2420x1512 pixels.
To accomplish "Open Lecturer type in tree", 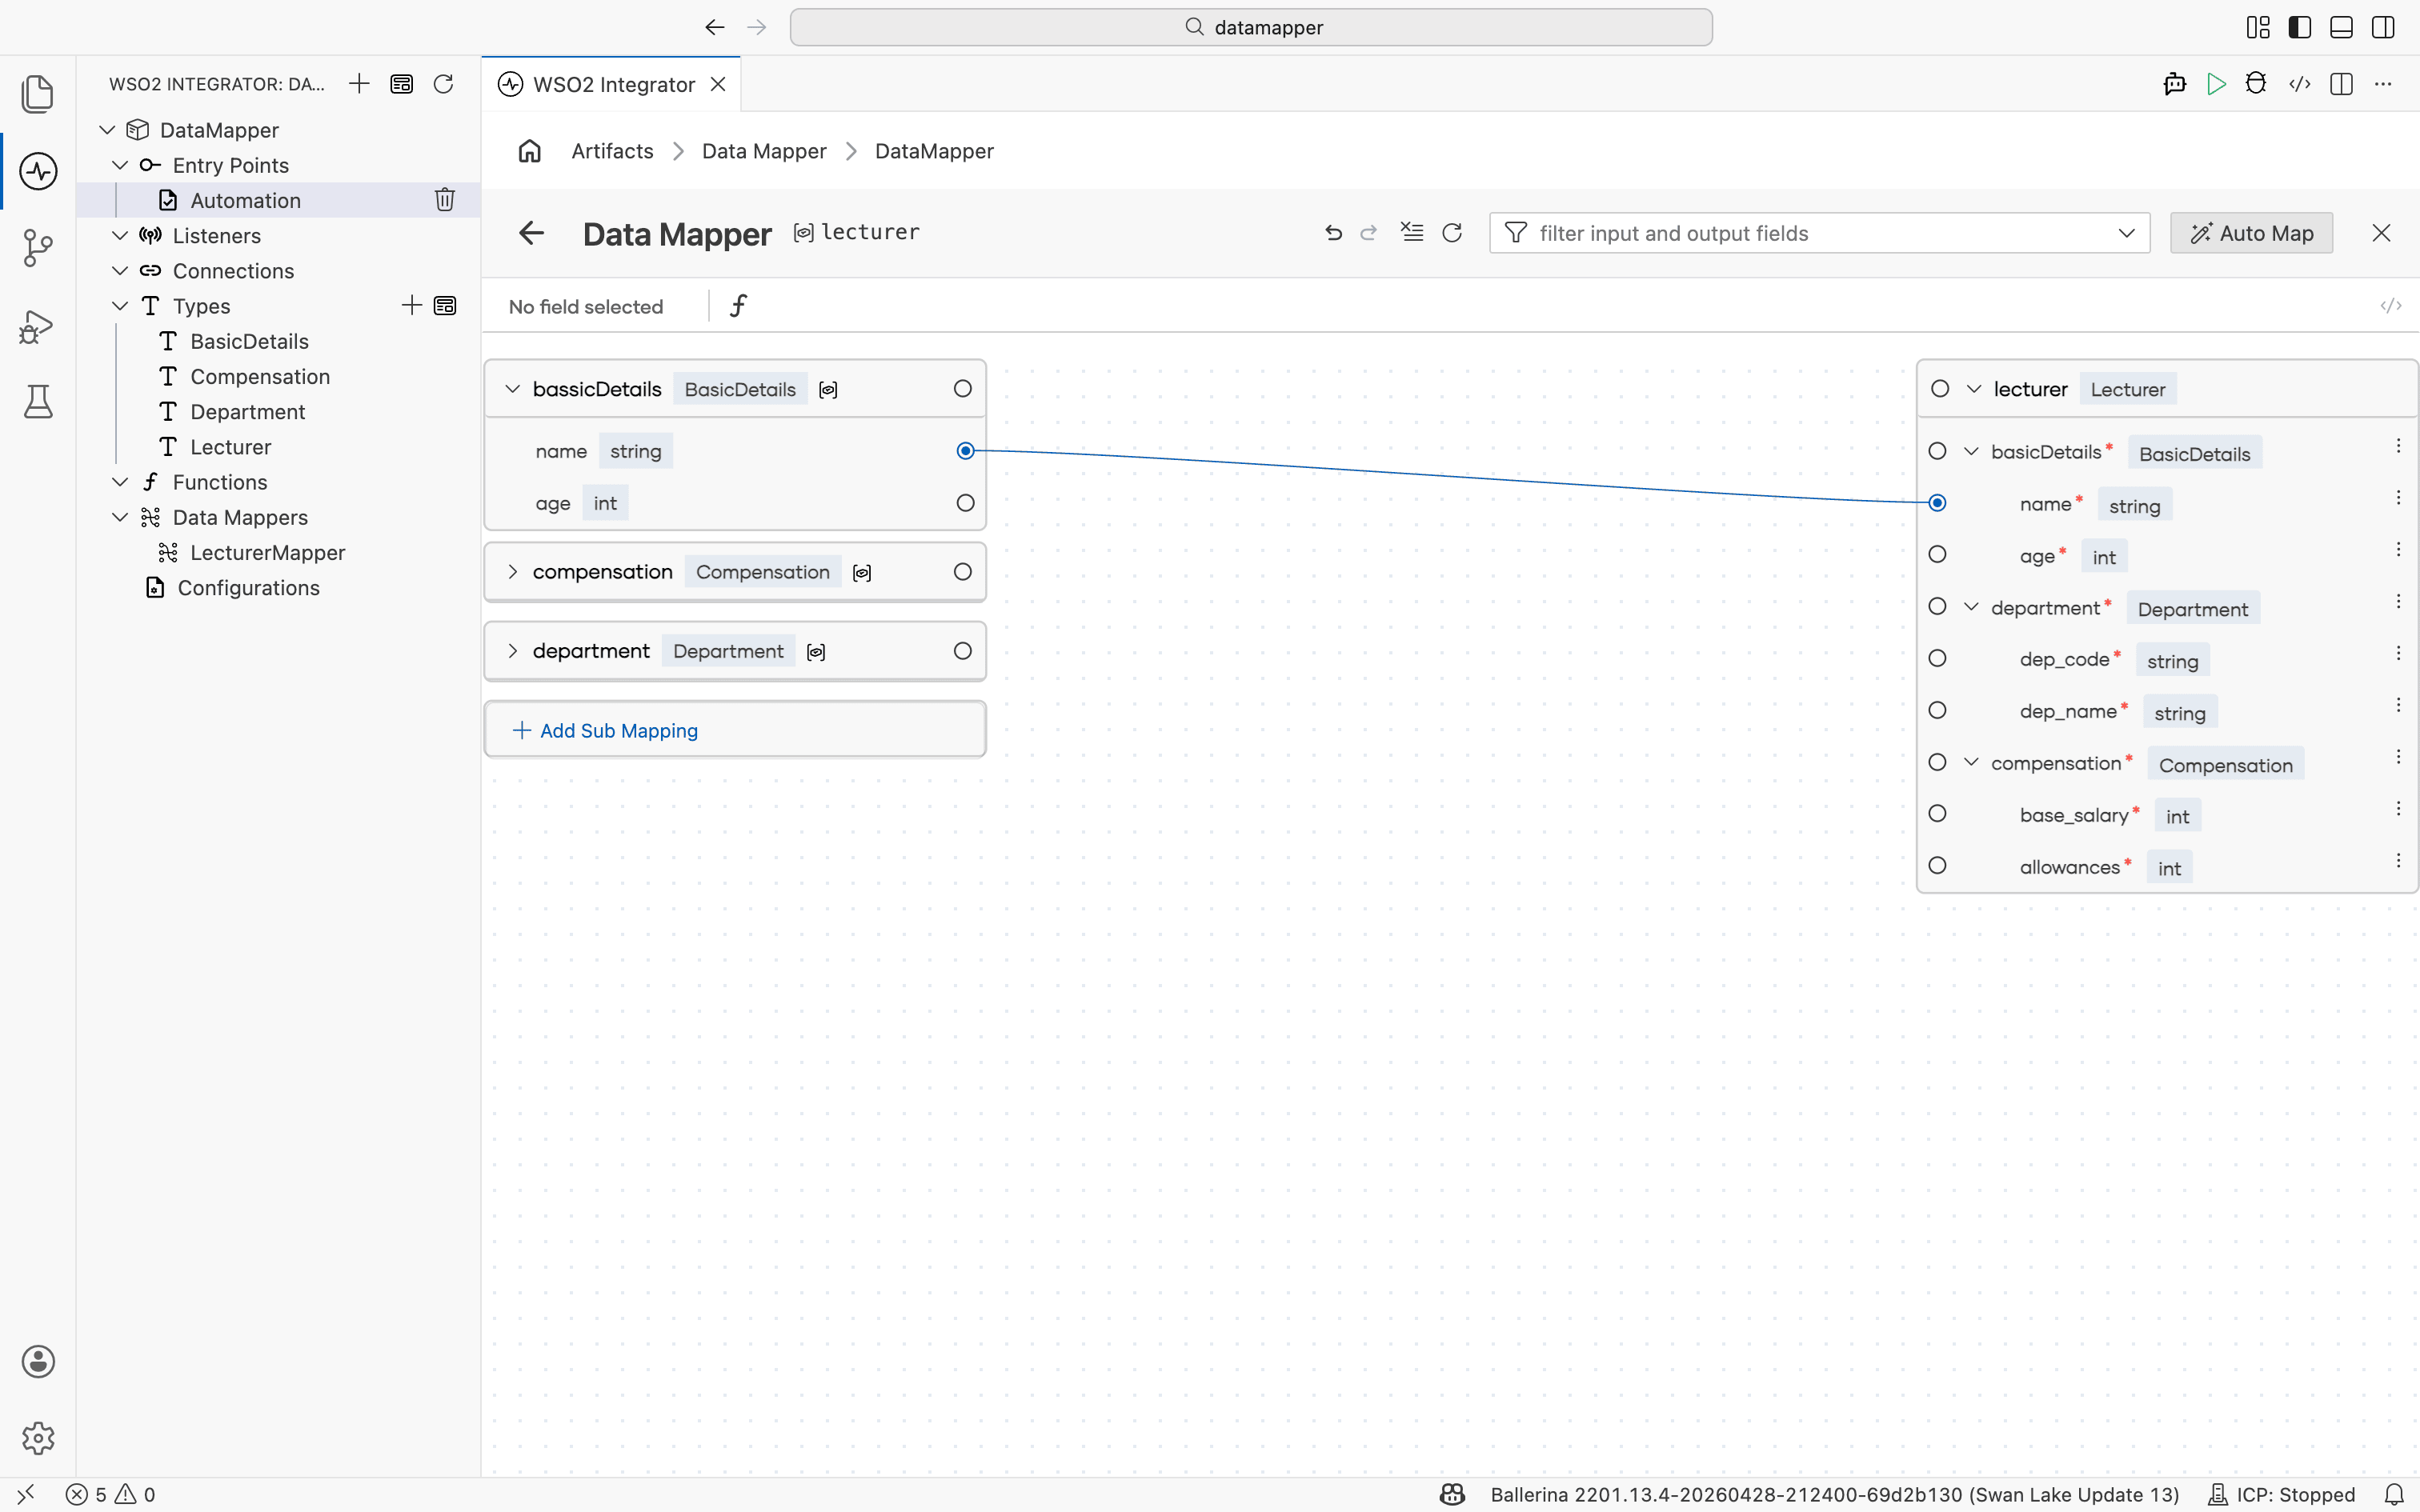I will 231,447.
